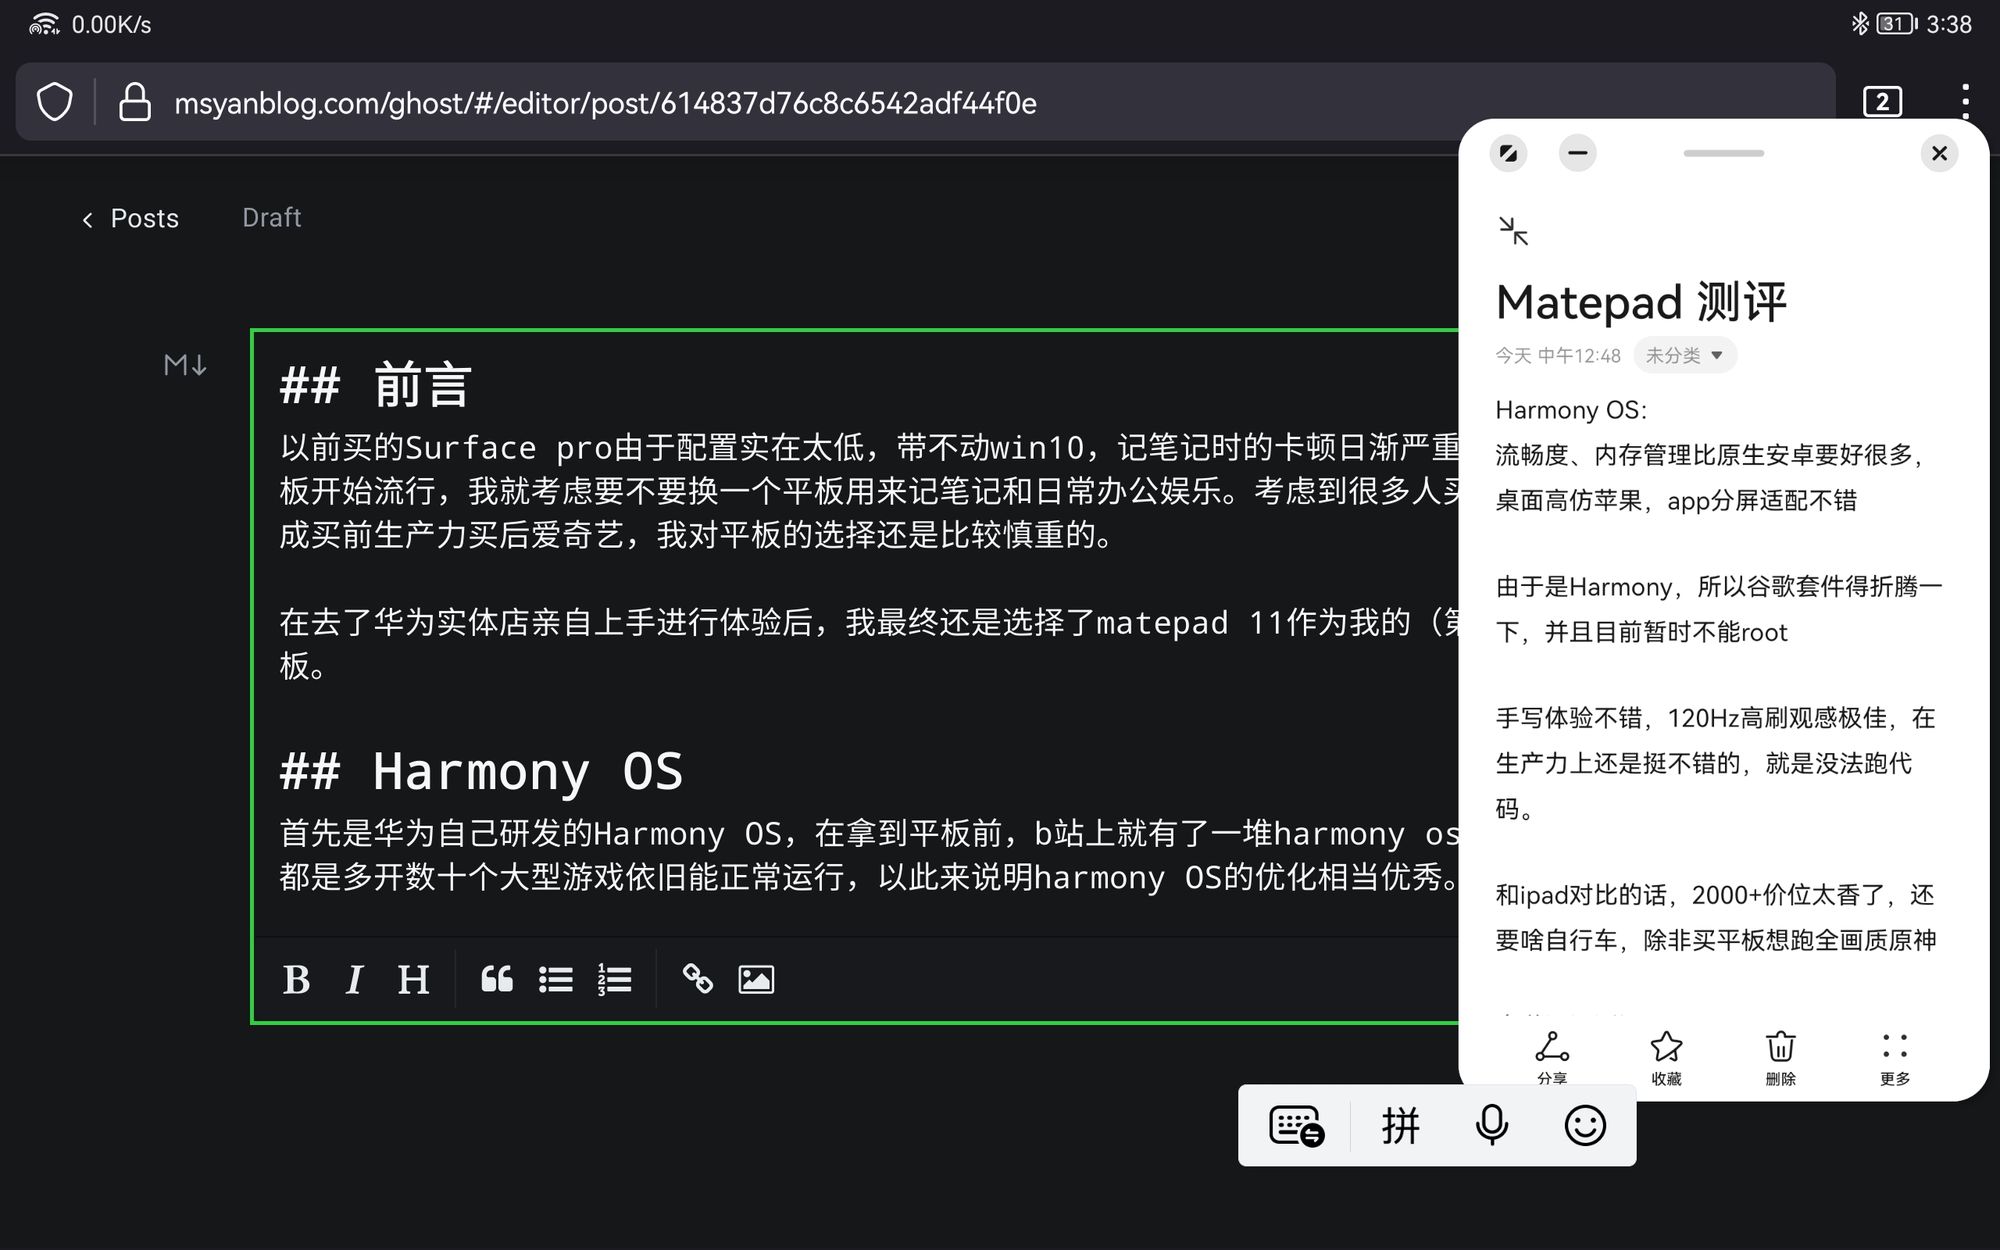Switch keyboard layout with the keyboard icon
Image resolution: width=2000 pixels, height=1250 pixels.
click(1296, 1126)
